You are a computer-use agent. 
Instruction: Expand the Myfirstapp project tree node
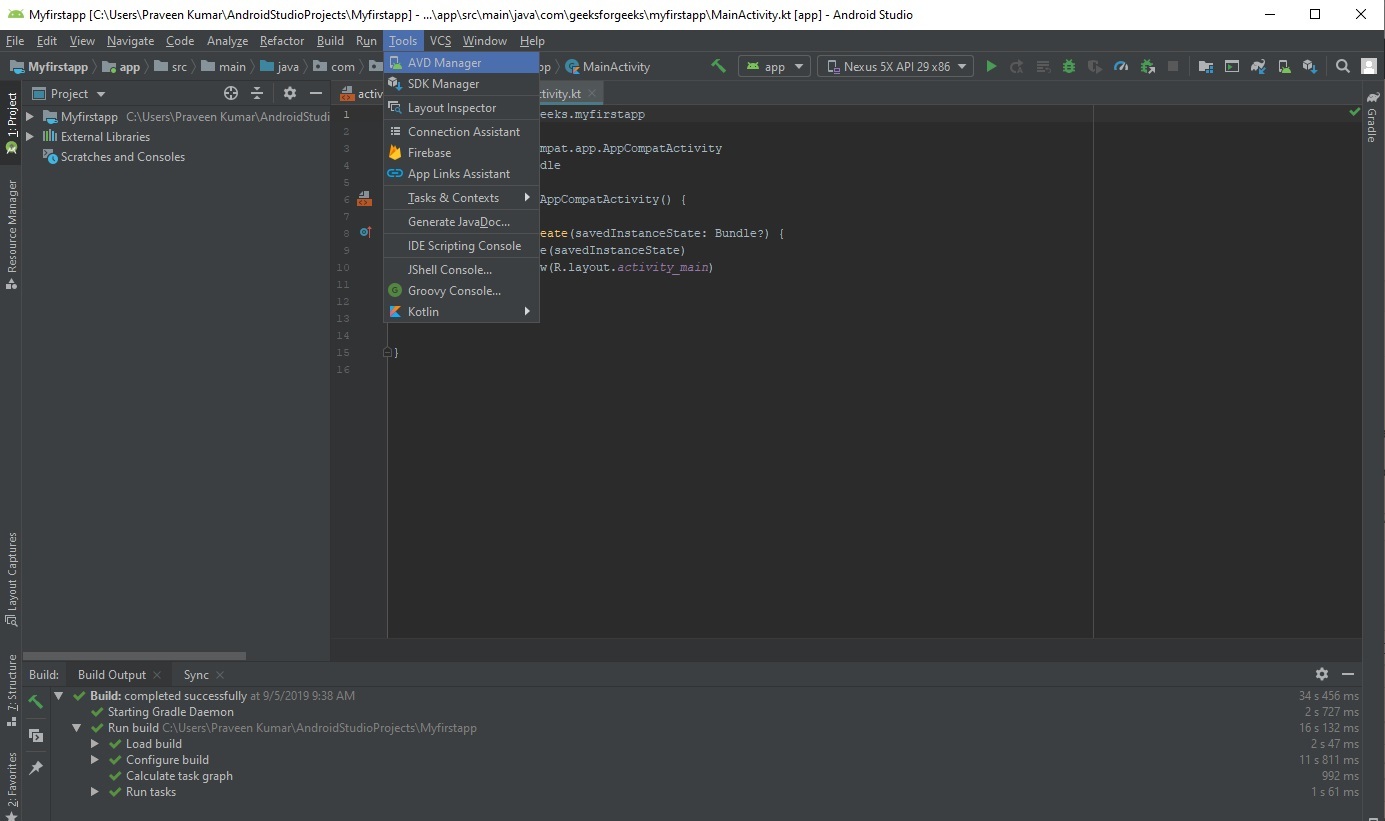[30, 117]
